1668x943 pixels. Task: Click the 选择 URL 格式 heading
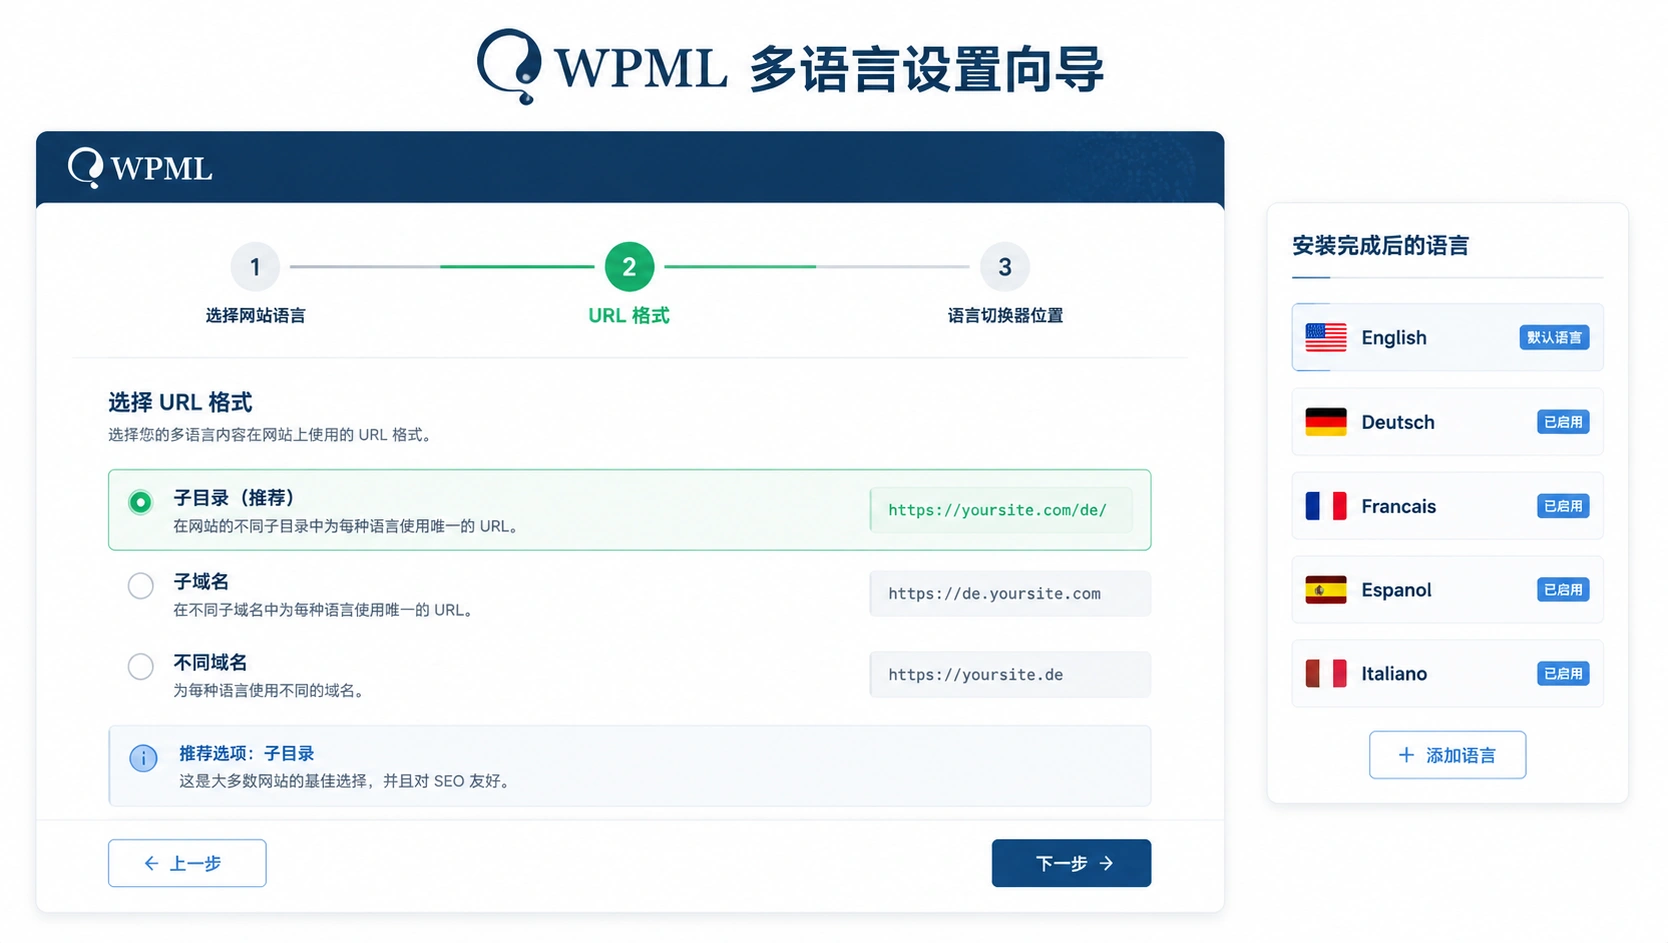click(x=180, y=402)
